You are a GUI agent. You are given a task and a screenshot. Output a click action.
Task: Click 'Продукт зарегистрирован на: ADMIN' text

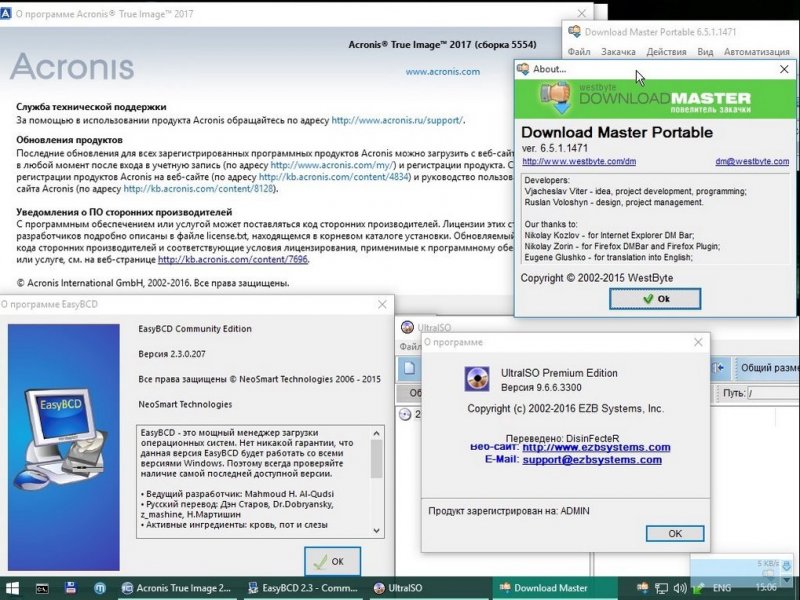tap(509, 511)
